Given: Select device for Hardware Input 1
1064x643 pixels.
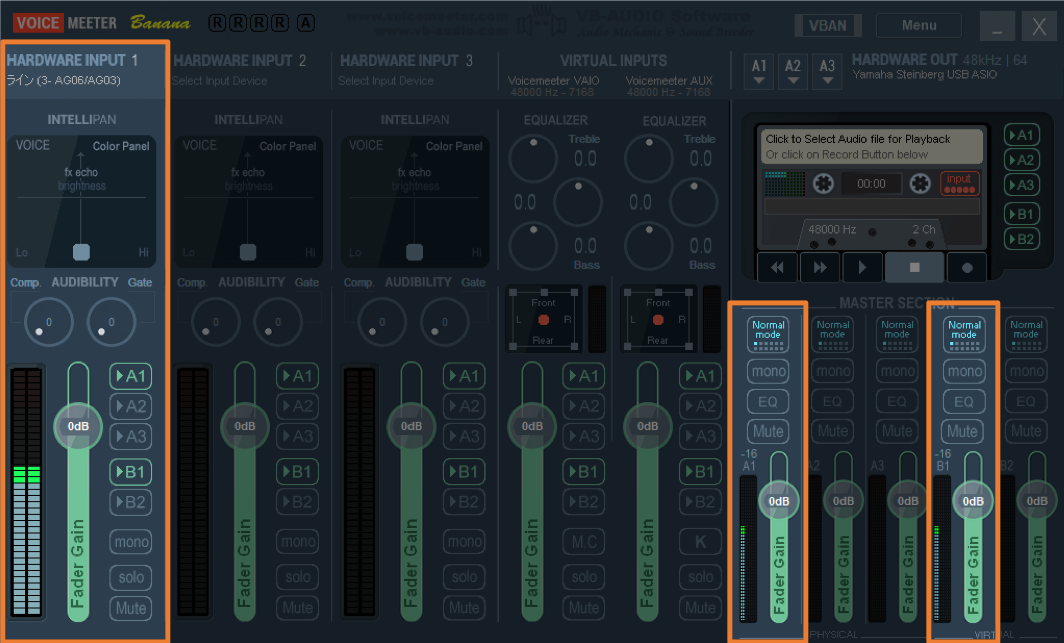Looking at the screenshot, I should 64,81.
